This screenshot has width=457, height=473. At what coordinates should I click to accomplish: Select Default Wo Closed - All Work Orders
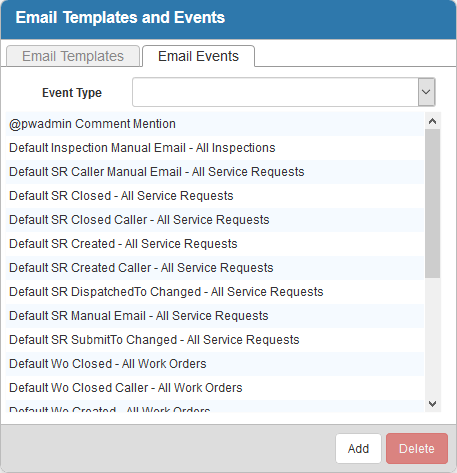[215, 364]
